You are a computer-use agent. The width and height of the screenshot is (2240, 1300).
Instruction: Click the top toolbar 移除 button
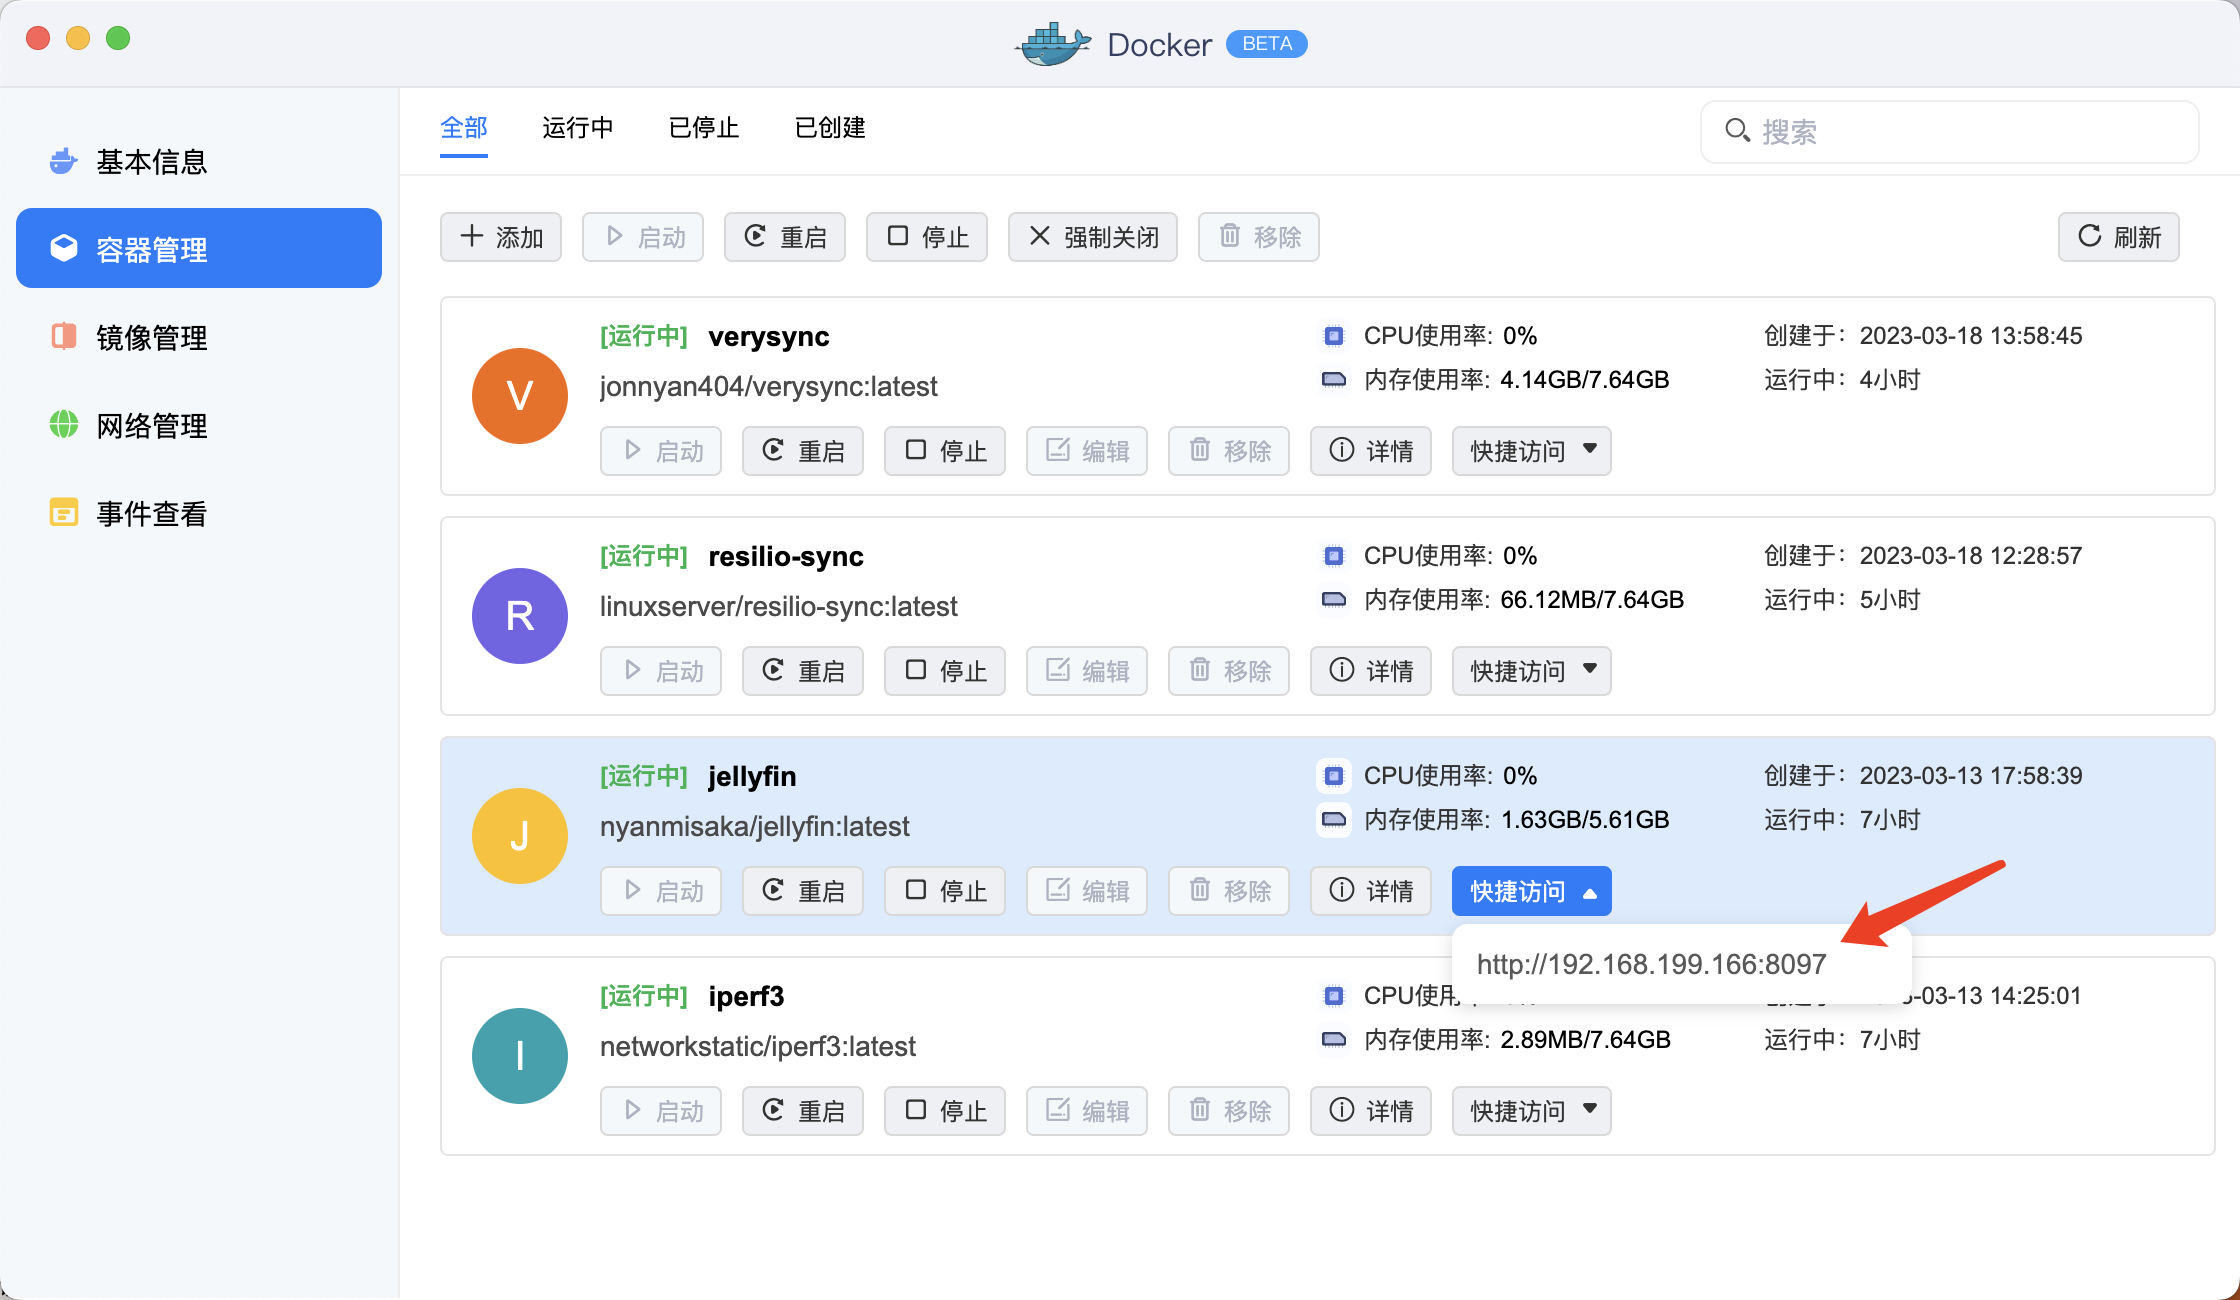coord(1259,237)
